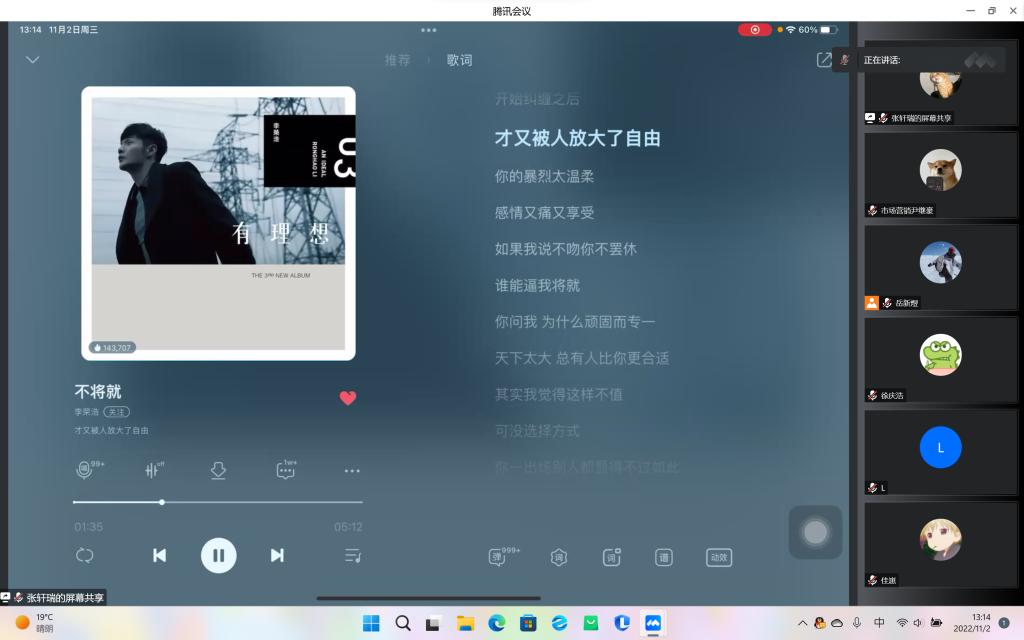Click the highlighted lyric 才又被人放大了自由
Screen dimensions: 1024x640
tap(577, 138)
